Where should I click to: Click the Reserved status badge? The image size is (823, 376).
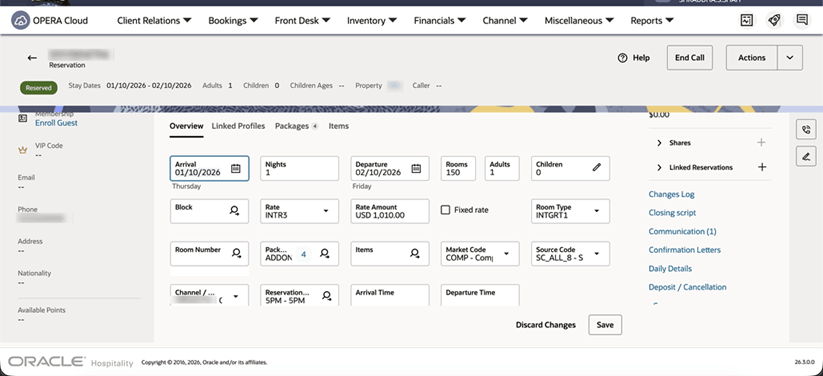[39, 88]
